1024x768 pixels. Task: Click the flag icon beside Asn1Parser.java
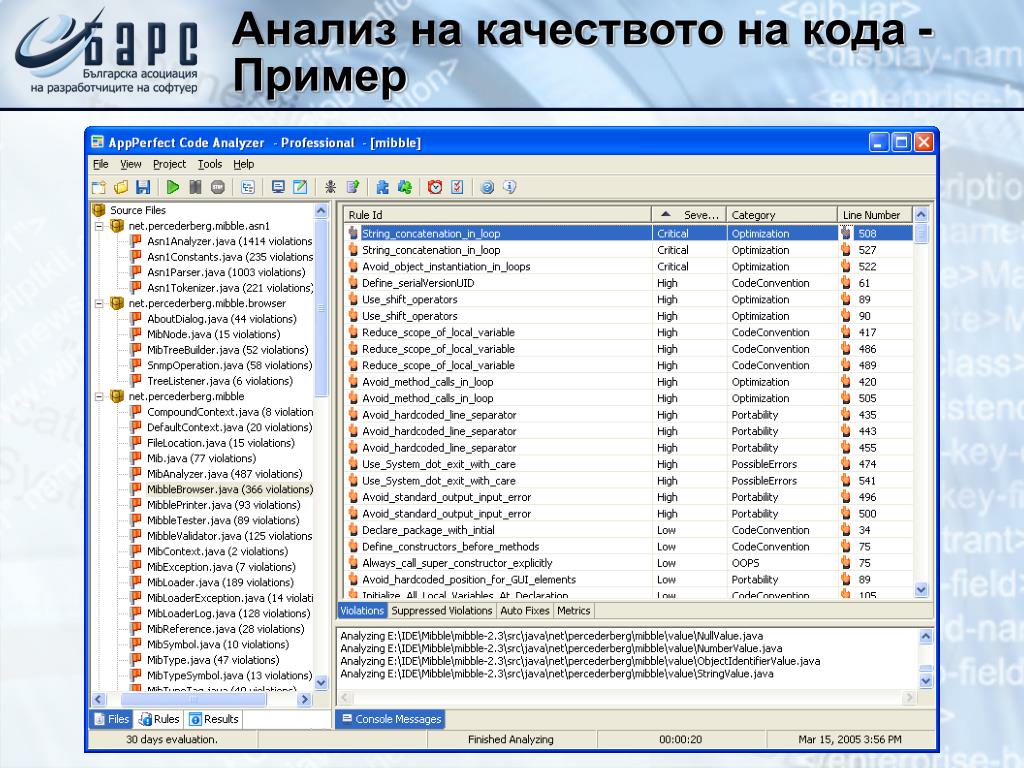click(136, 272)
